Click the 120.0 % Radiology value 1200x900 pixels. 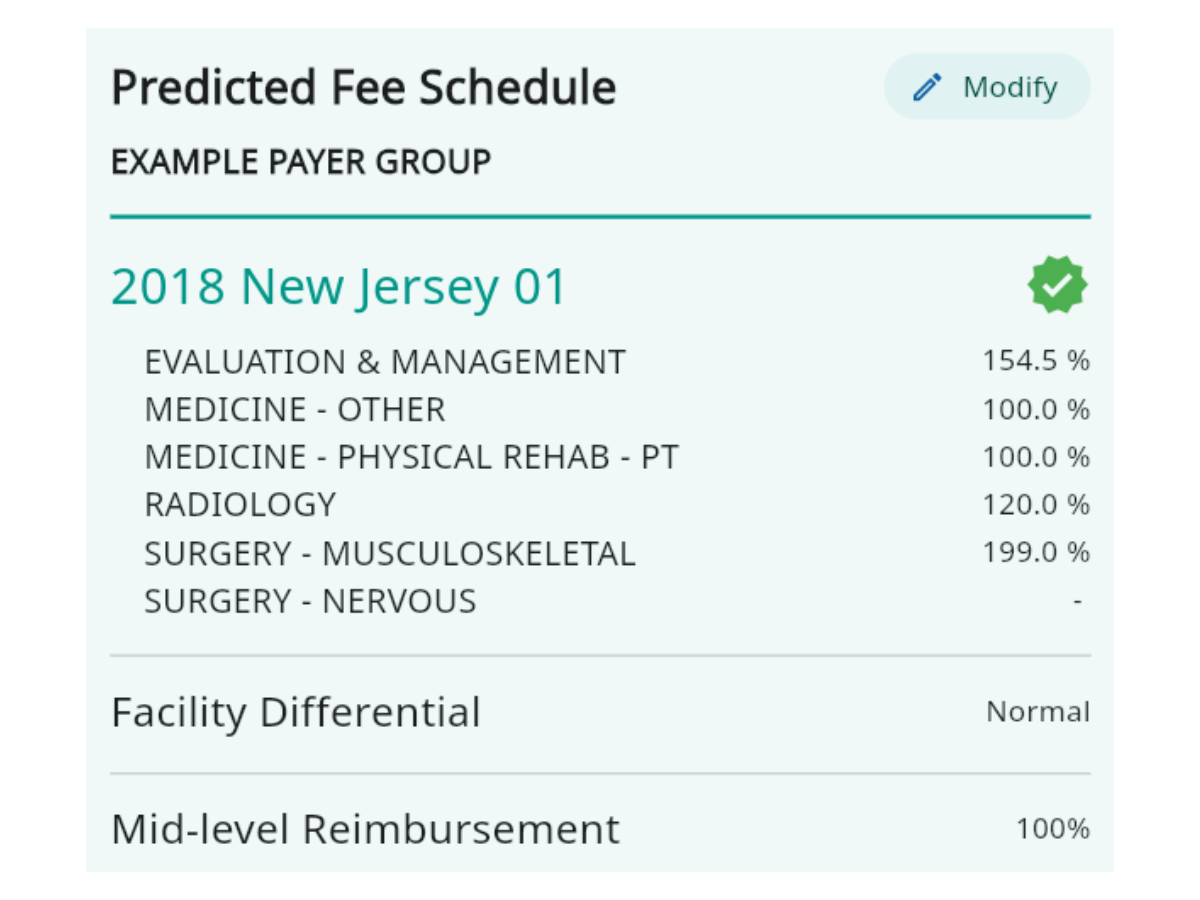point(1036,505)
